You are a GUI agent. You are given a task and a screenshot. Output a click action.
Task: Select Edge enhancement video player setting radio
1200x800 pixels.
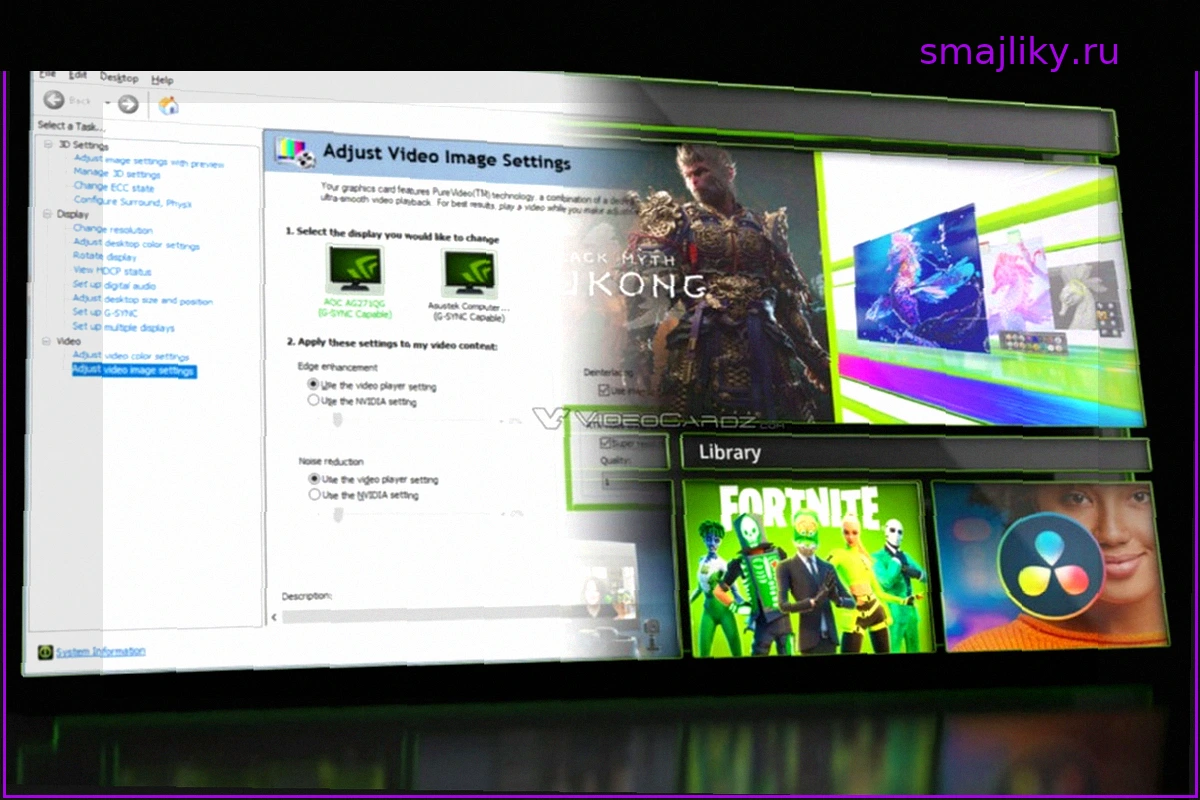coord(314,384)
